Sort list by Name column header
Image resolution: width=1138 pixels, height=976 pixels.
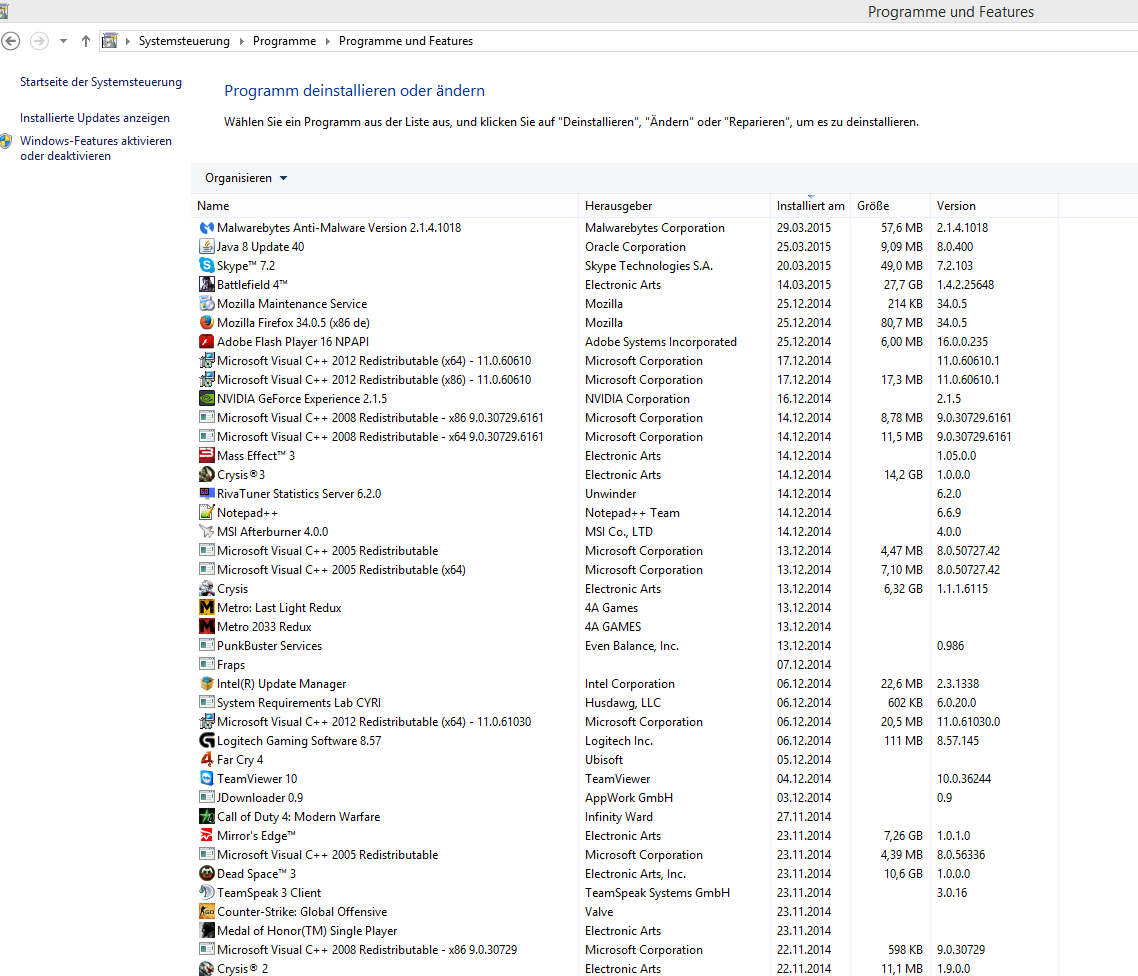click(214, 206)
